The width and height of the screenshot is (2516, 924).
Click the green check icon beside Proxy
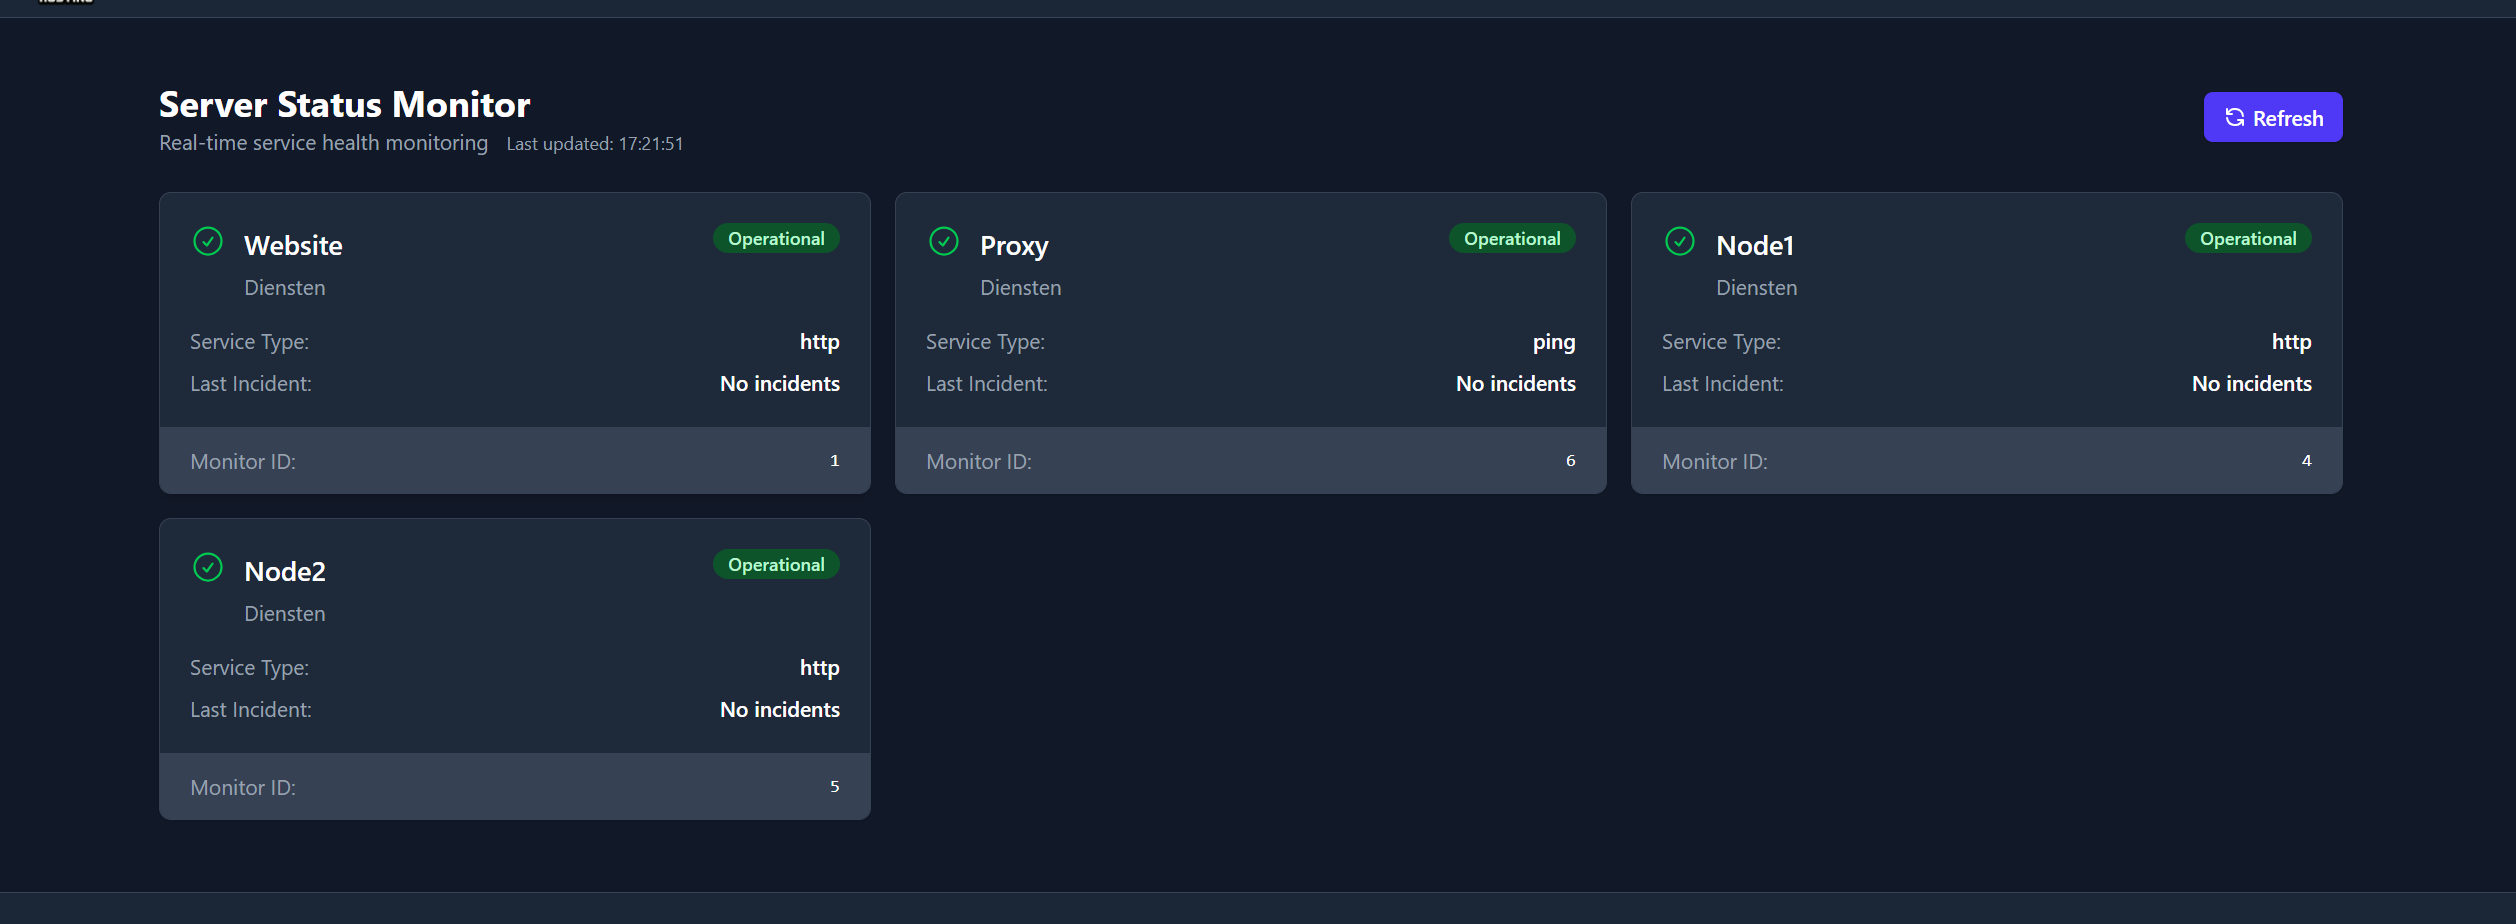click(x=944, y=242)
